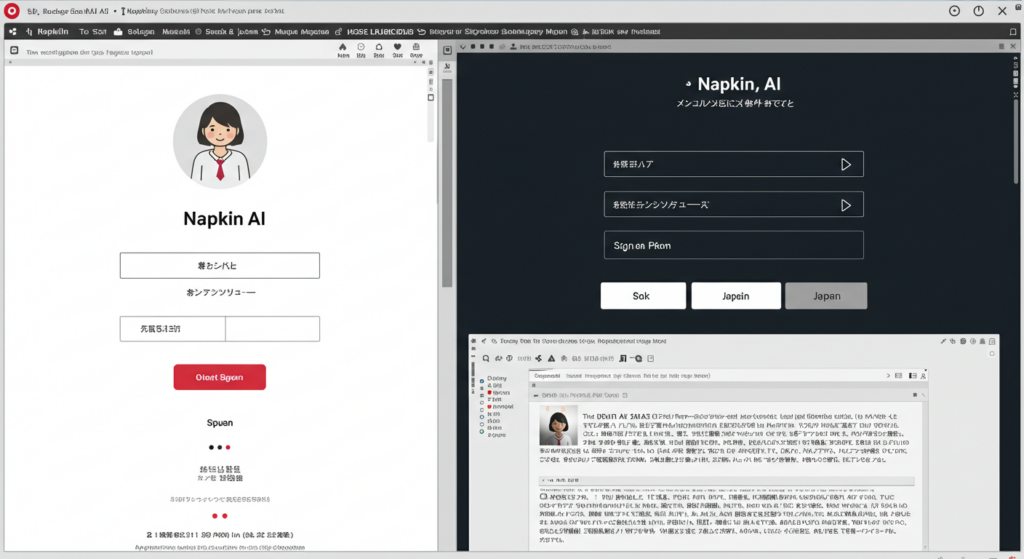Viewport: 1024px width, 559px height.
Task: Click the printer icon in the left panel toolbar
Action: point(416,47)
